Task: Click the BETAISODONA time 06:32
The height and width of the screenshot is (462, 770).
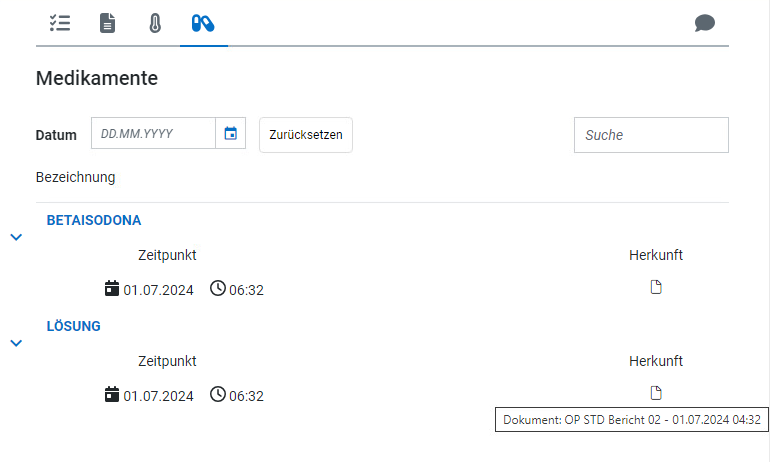Action: [246, 290]
